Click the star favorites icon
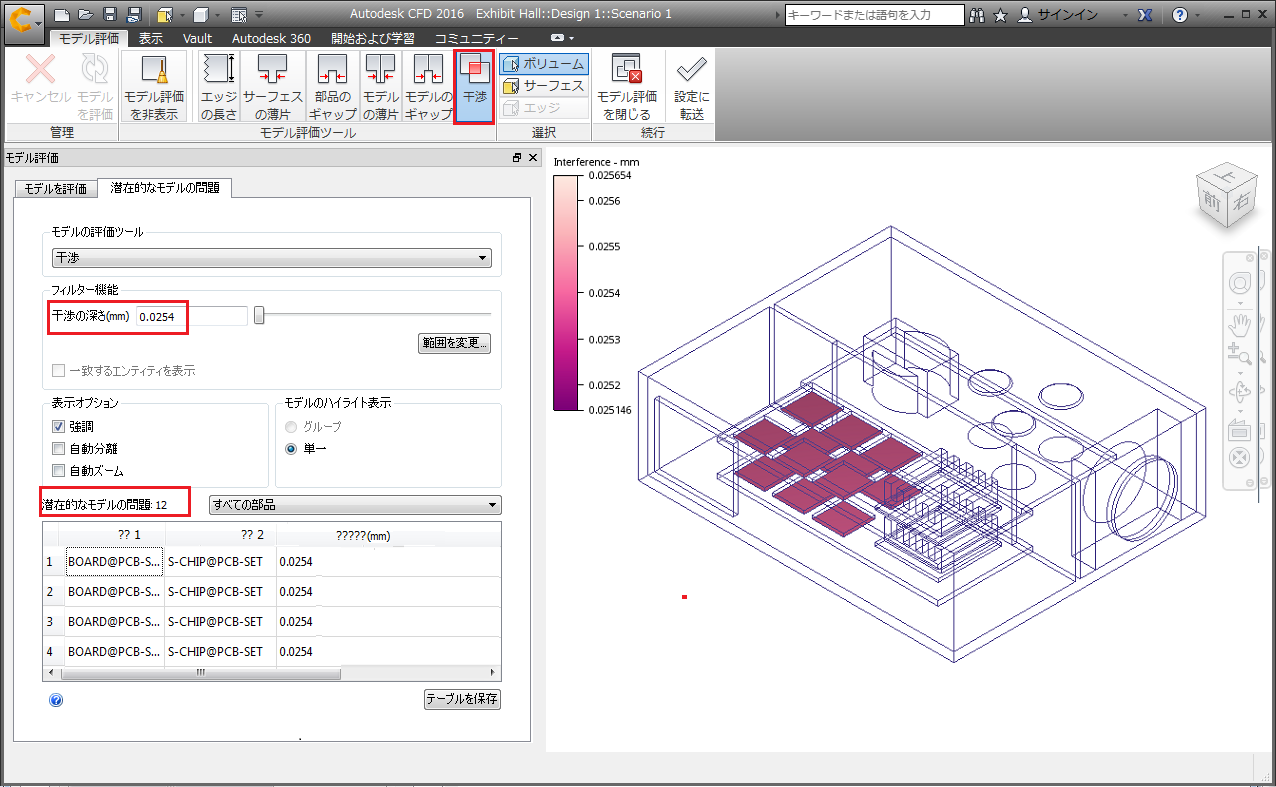 point(1000,15)
